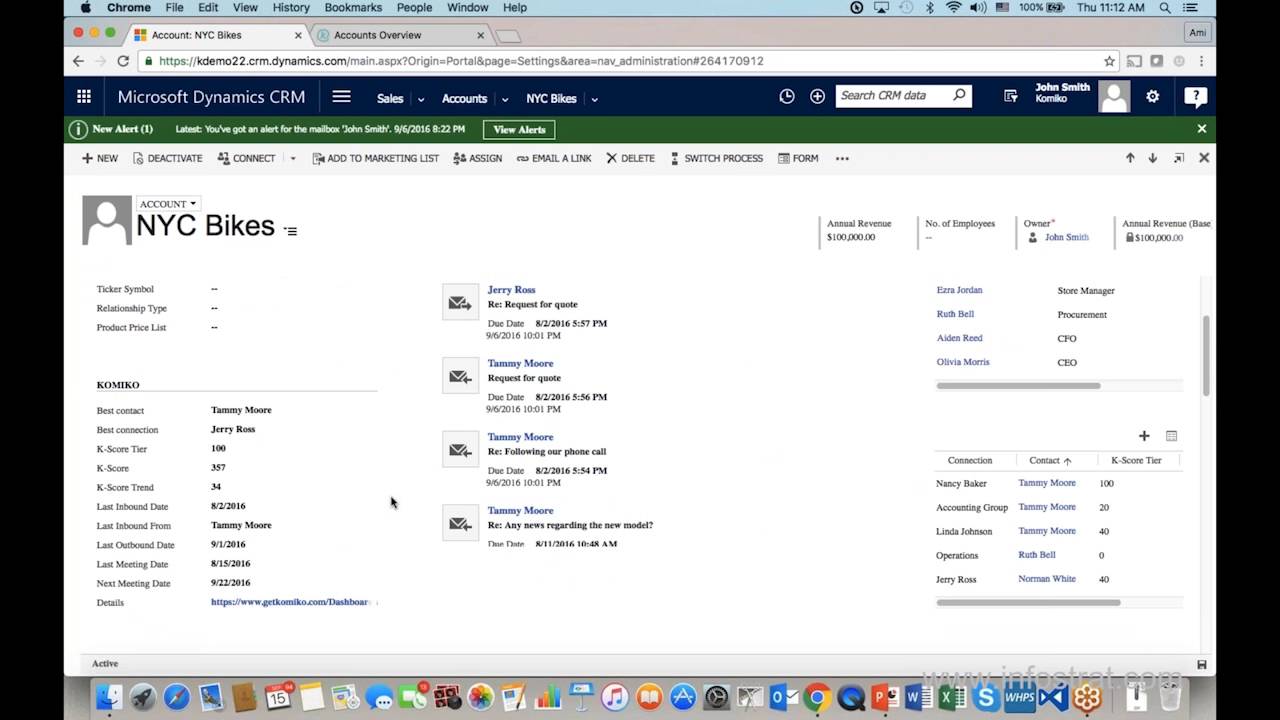
Task: Open advanced find icon next to John Smith
Action: click(1011, 96)
